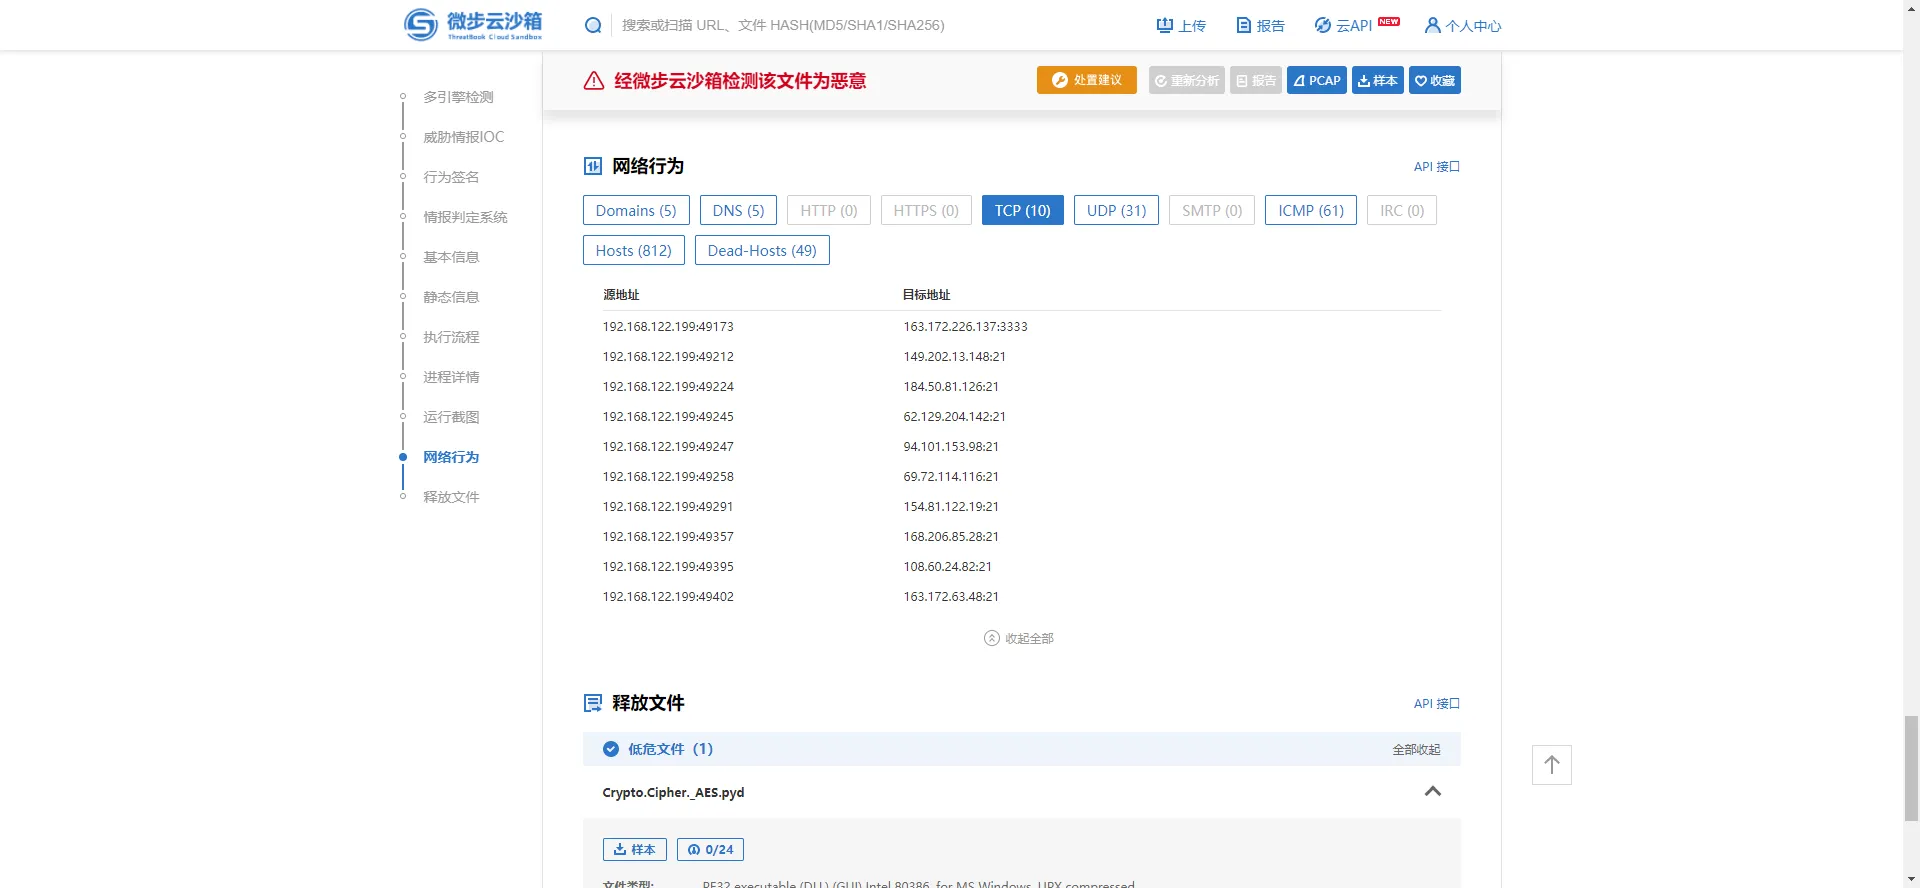Screen dimensions: 1920x888
Task: Click destination 94.101.153.98:21
Action: pyautogui.click(x=951, y=447)
